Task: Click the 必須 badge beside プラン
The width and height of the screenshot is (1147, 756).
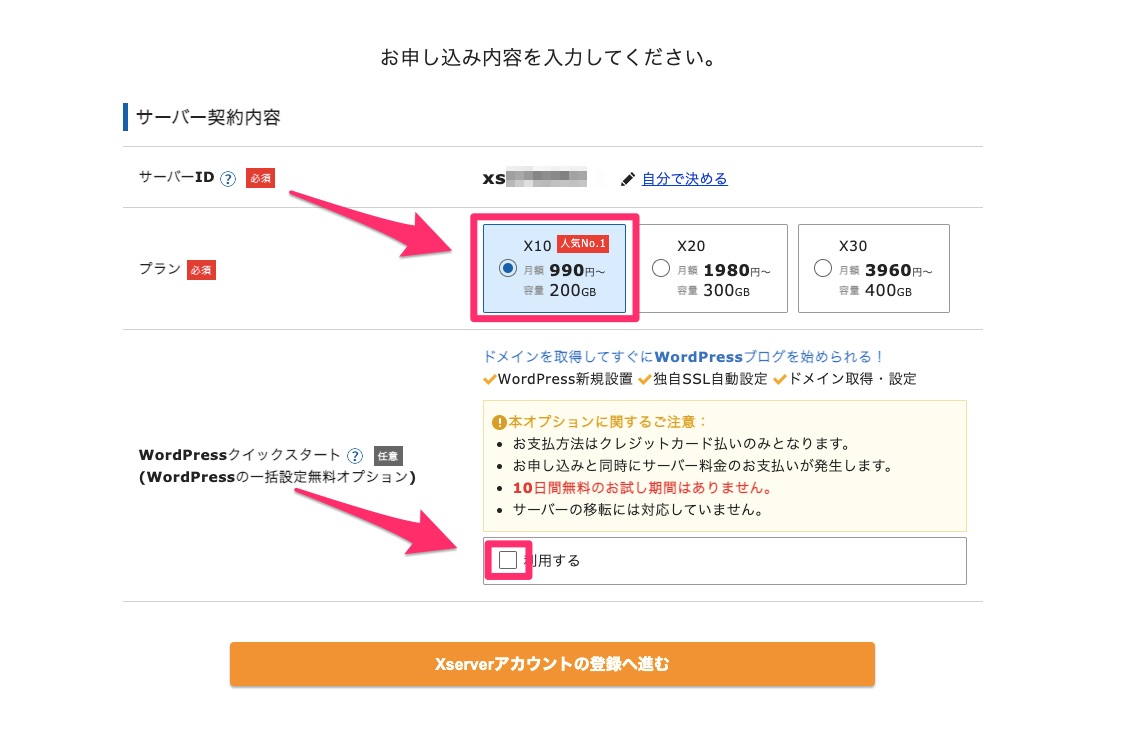Action: [201, 270]
